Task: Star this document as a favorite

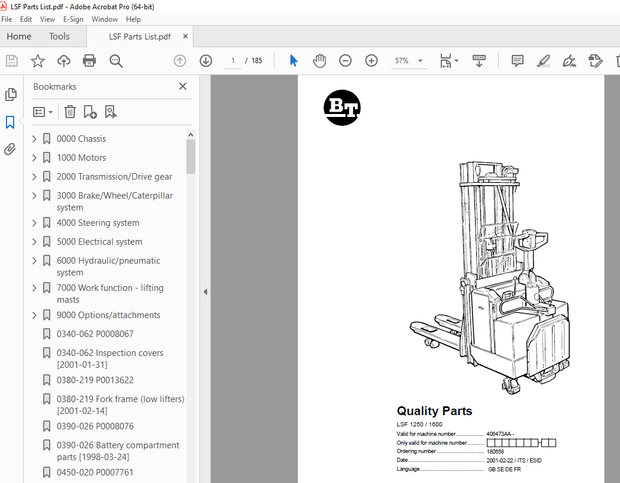Action: [37, 61]
